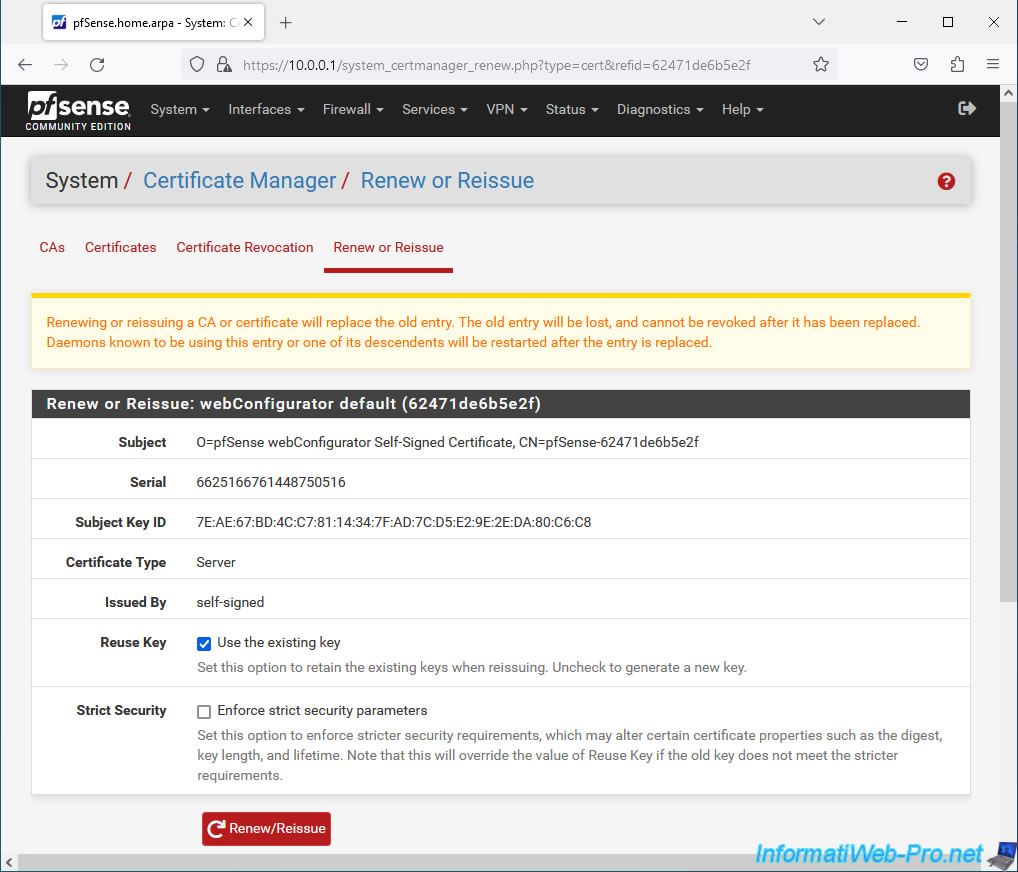The image size is (1018, 872).
Task: Expand the Diagnostics menu
Action: point(660,109)
